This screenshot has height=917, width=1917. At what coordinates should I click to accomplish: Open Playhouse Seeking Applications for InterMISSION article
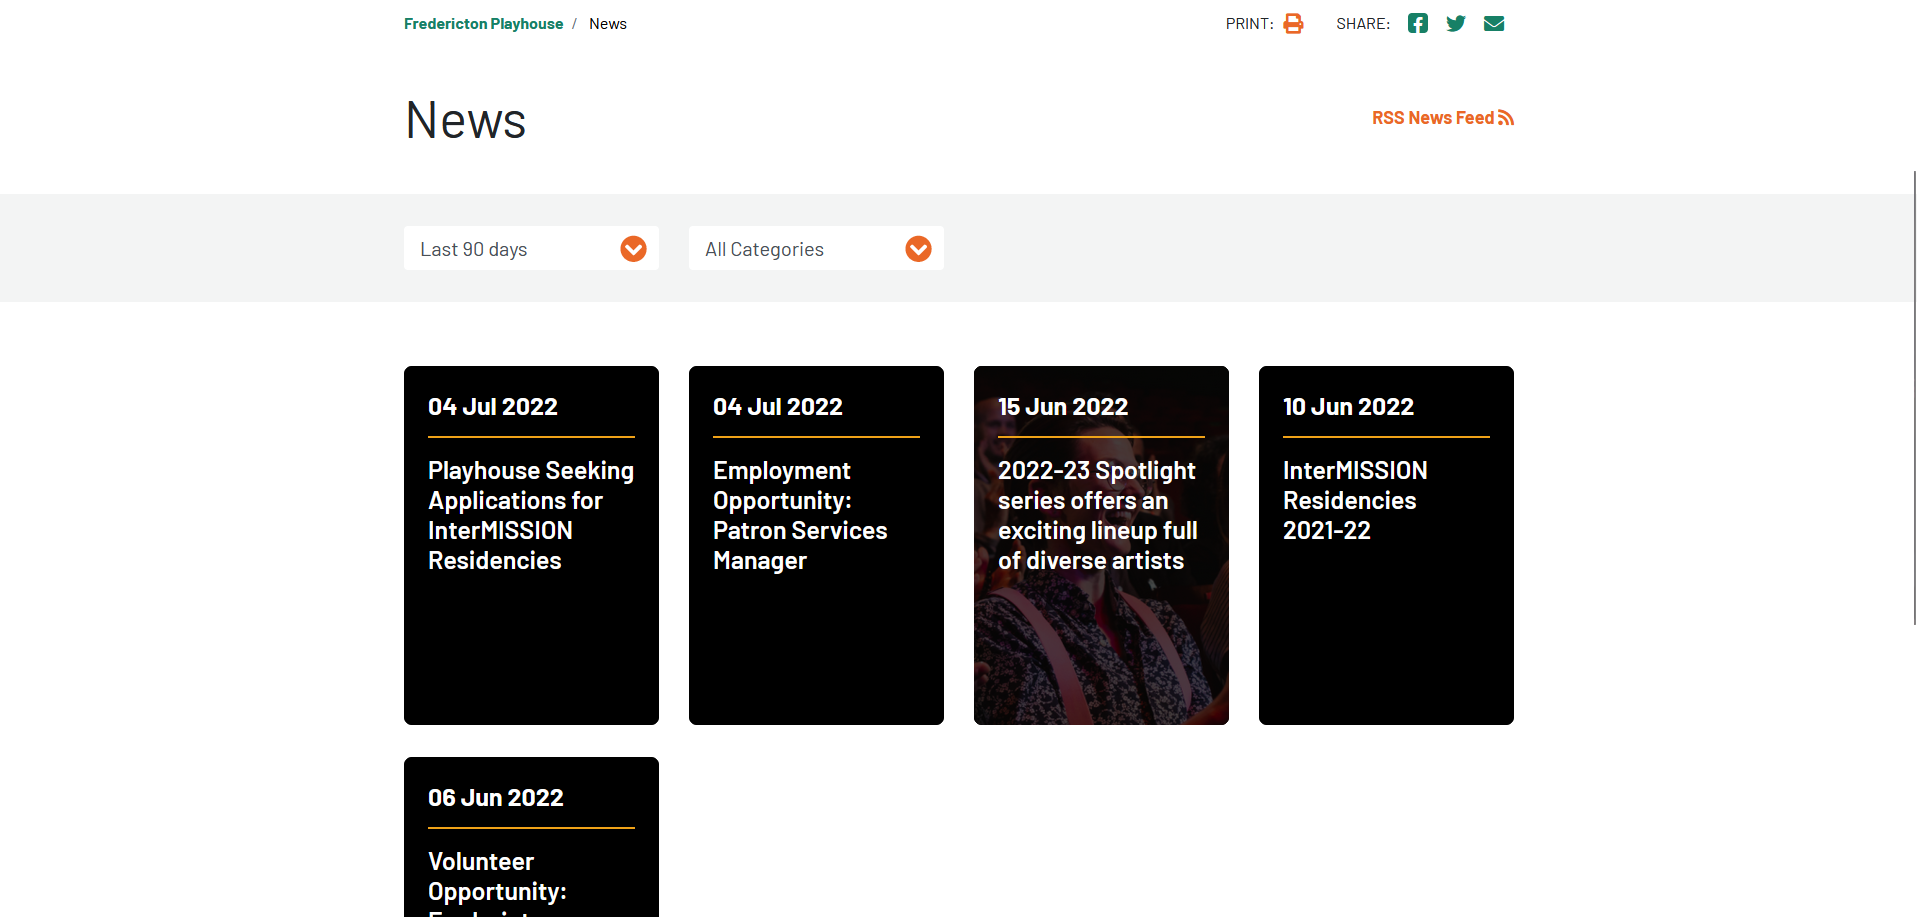[x=531, y=516]
